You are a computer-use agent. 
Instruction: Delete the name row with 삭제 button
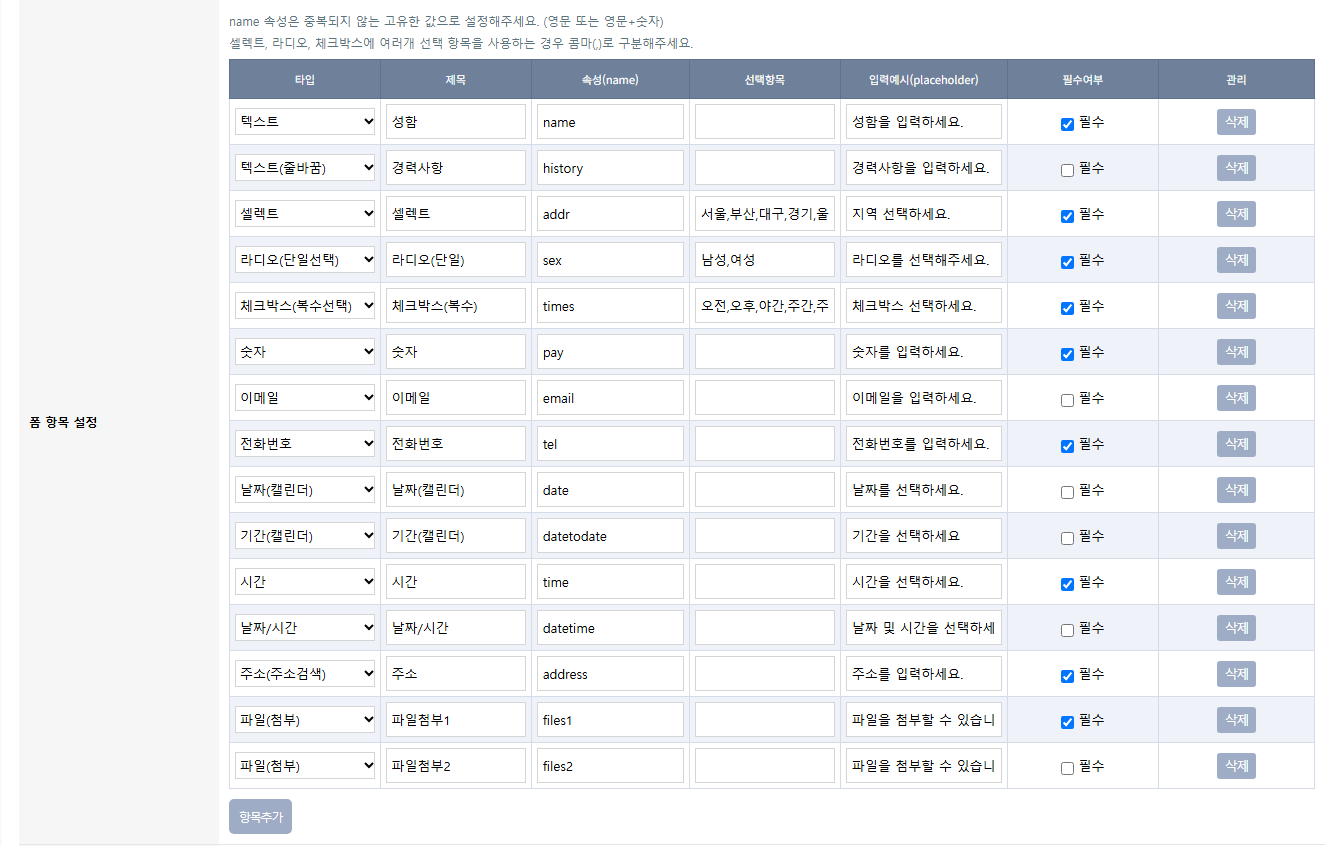(x=1236, y=122)
